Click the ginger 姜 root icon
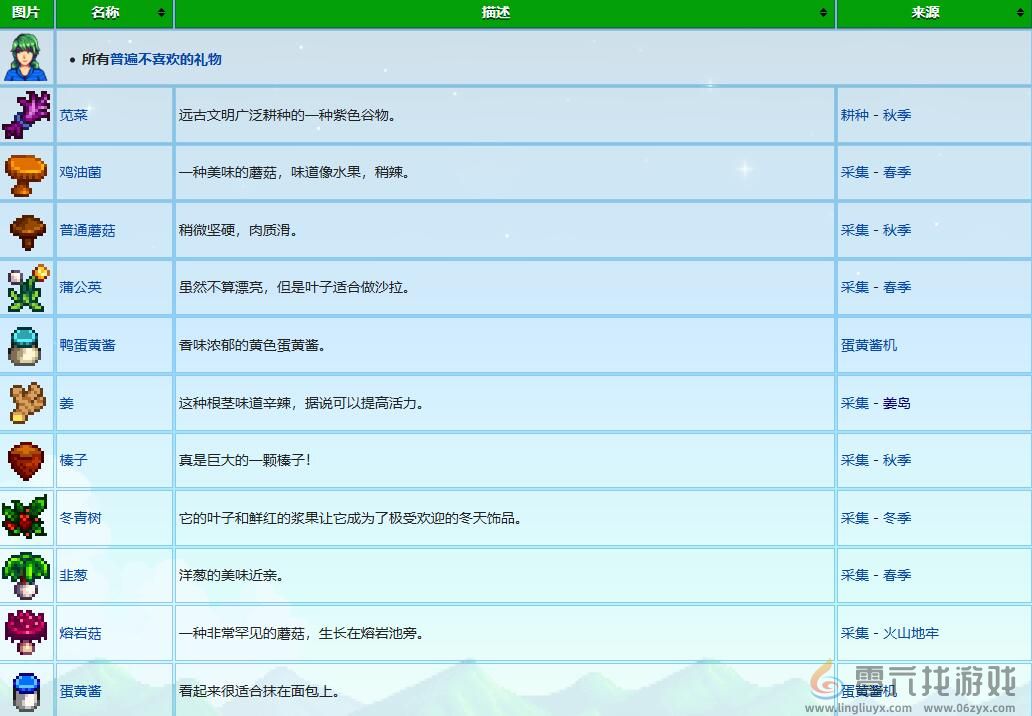 pos(26,402)
